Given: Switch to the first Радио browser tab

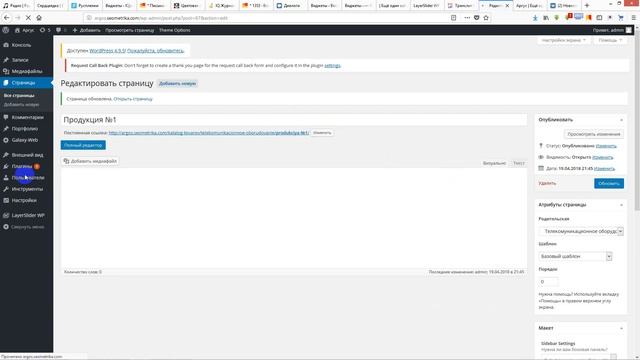Looking at the screenshot, I should [x=16, y=6].
